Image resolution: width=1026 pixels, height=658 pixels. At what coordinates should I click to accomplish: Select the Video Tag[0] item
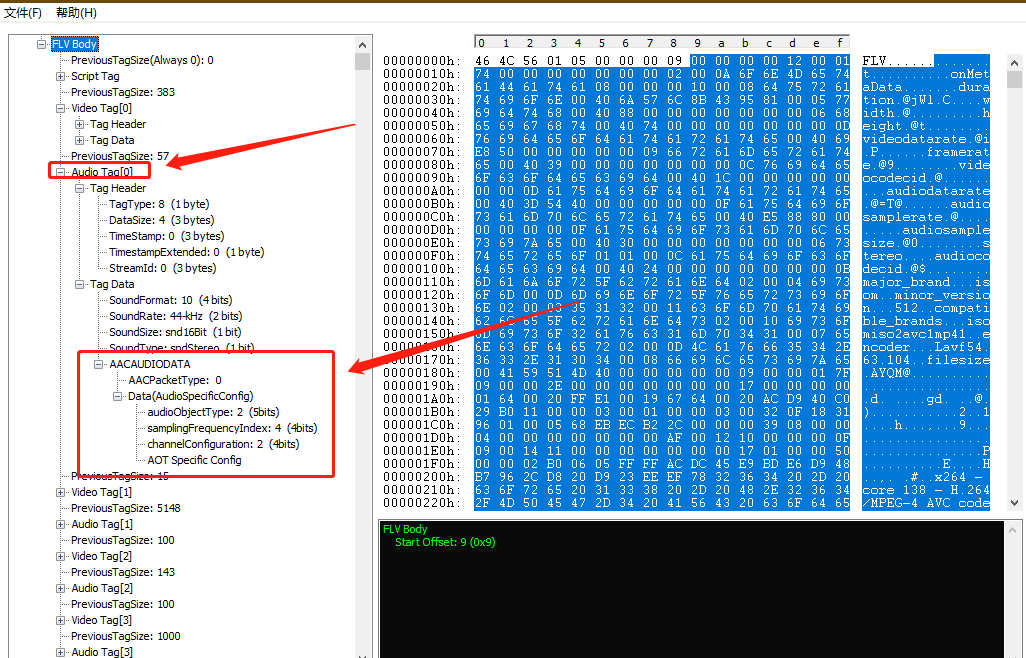101,109
